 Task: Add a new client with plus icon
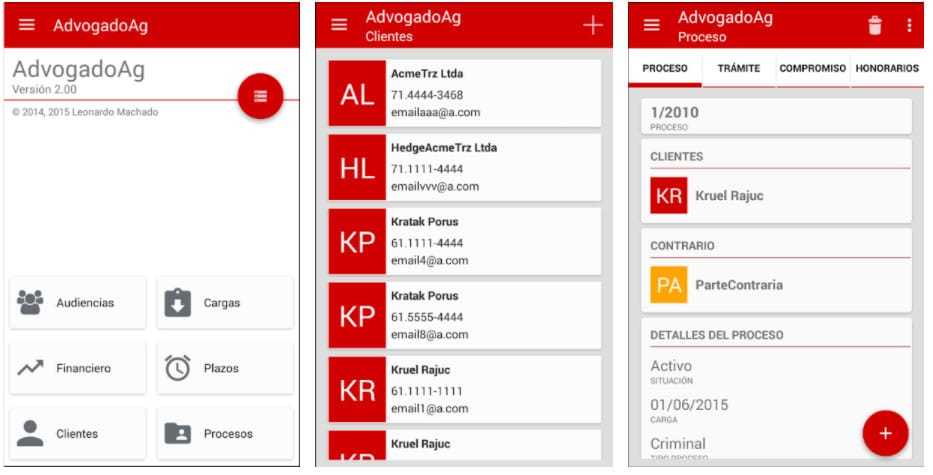pos(593,26)
